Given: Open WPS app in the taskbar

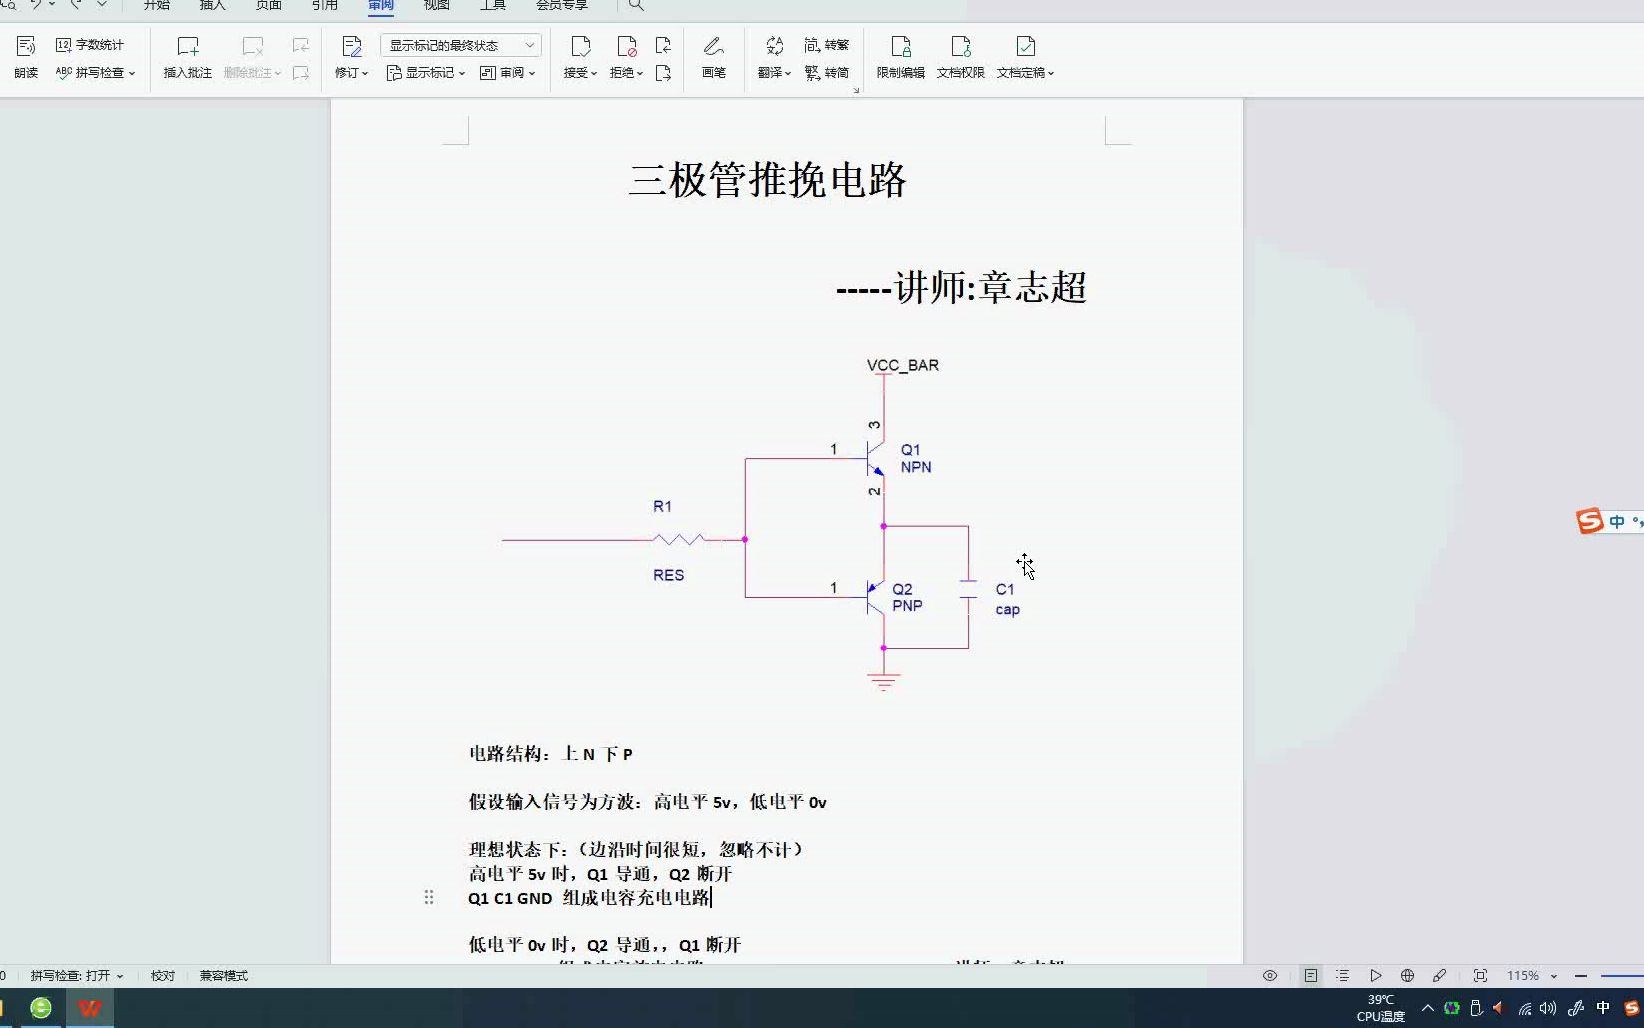Looking at the screenshot, I should pyautogui.click(x=90, y=1008).
